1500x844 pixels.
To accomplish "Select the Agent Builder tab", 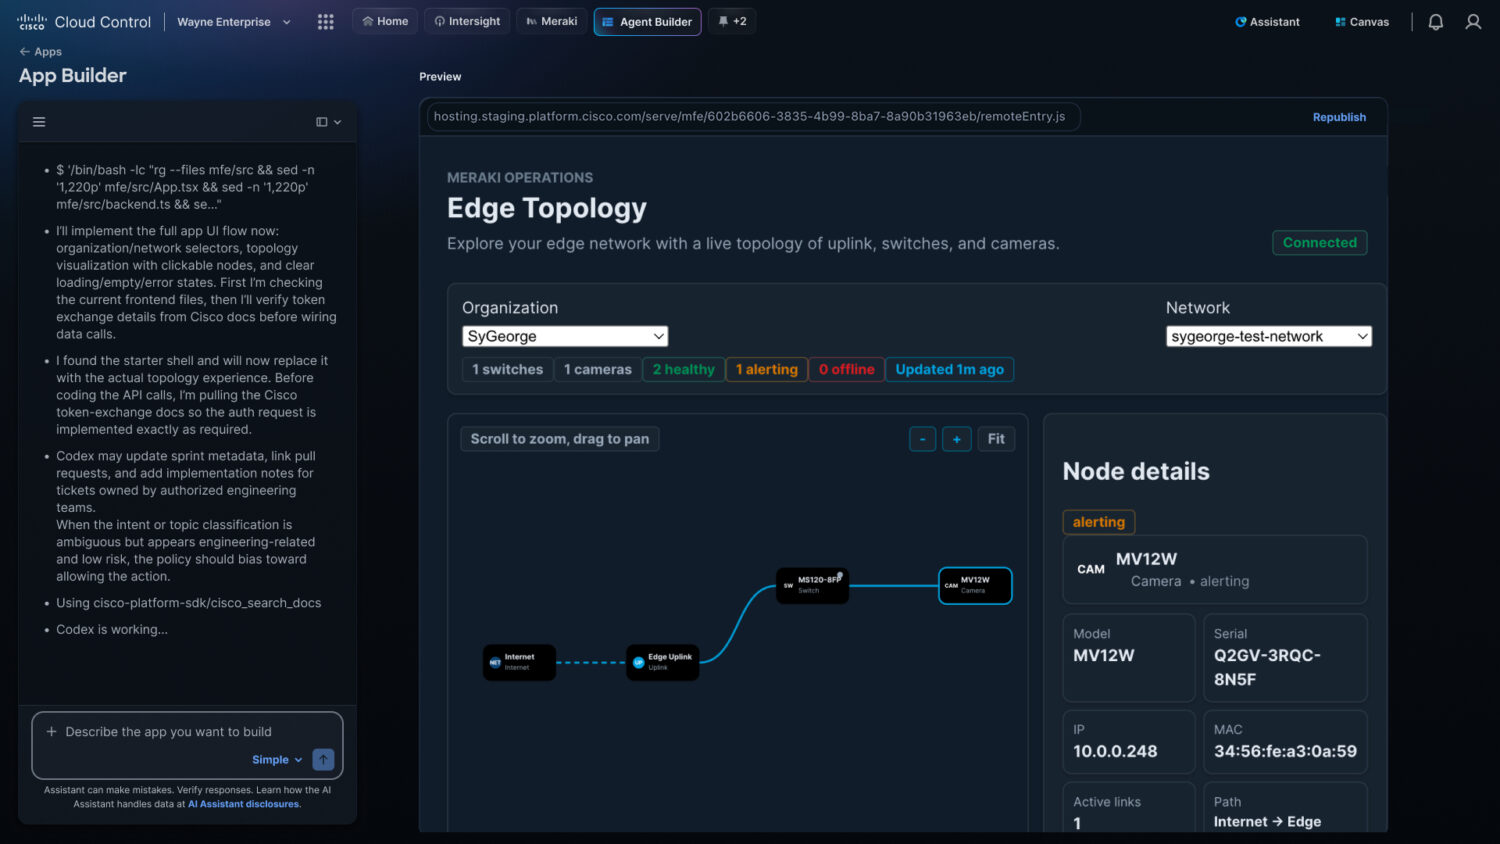I will [647, 21].
